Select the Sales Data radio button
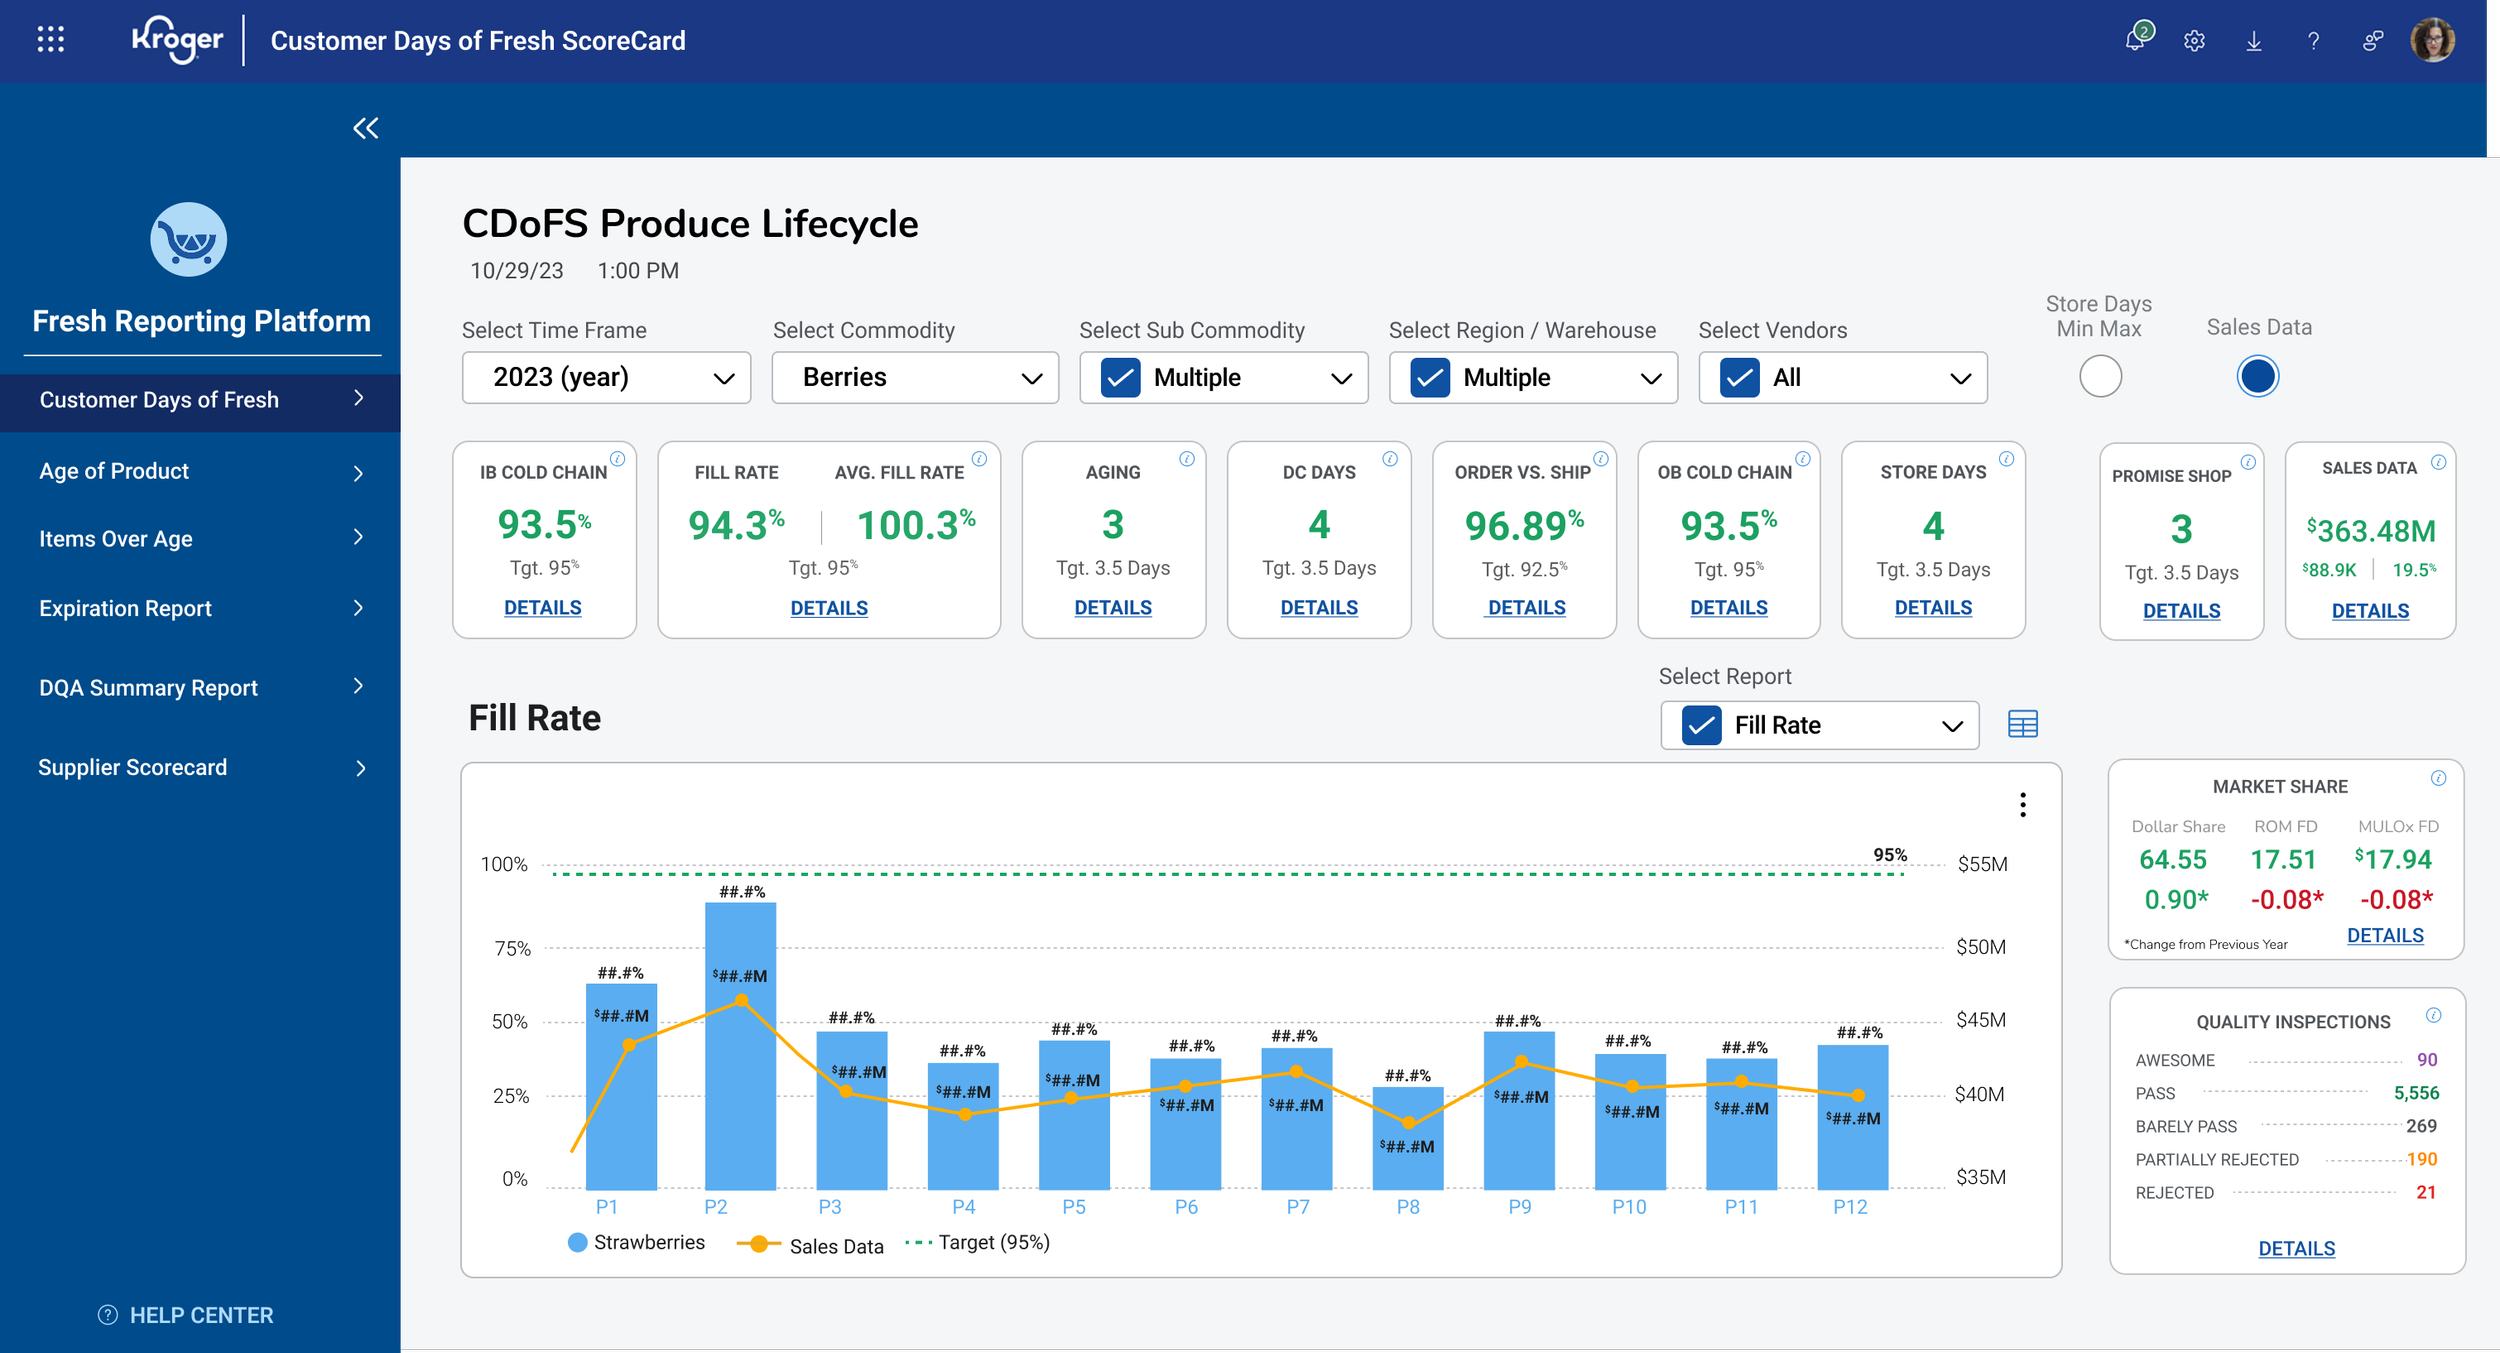Viewport: 2500px width, 1353px height. click(2258, 377)
